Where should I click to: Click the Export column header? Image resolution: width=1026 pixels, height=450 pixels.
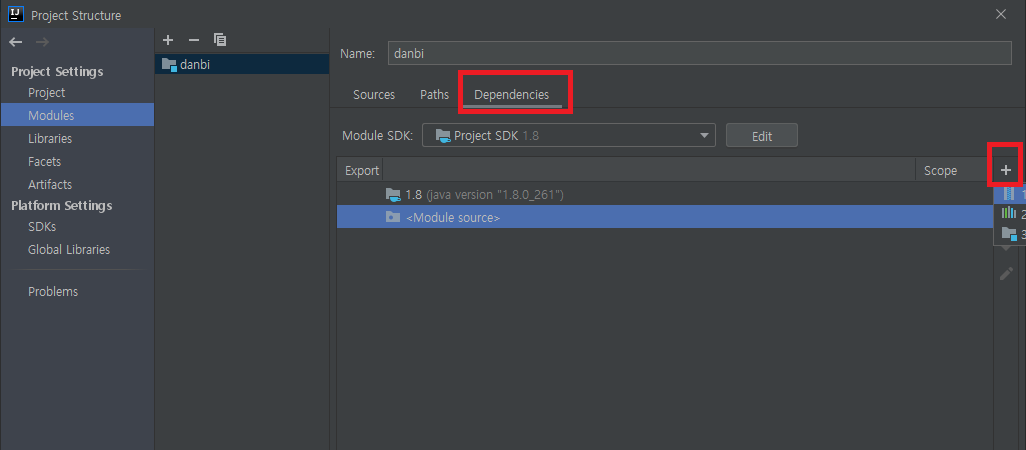(361, 171)
